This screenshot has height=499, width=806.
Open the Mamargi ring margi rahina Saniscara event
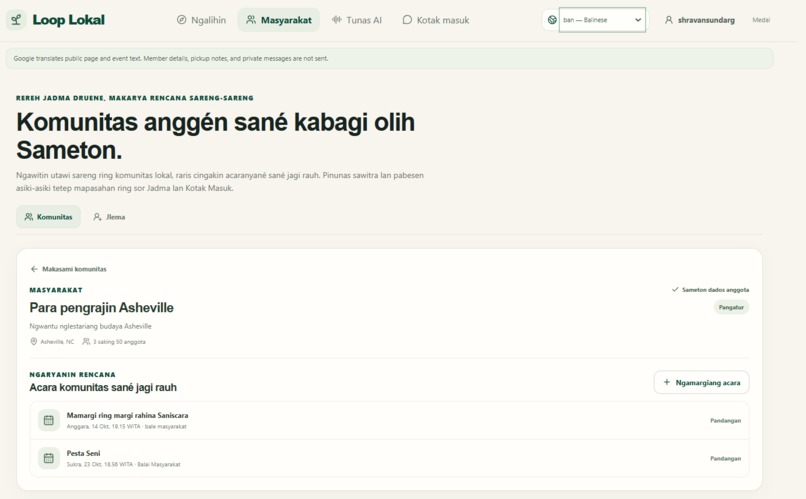[x=389, y=420]
